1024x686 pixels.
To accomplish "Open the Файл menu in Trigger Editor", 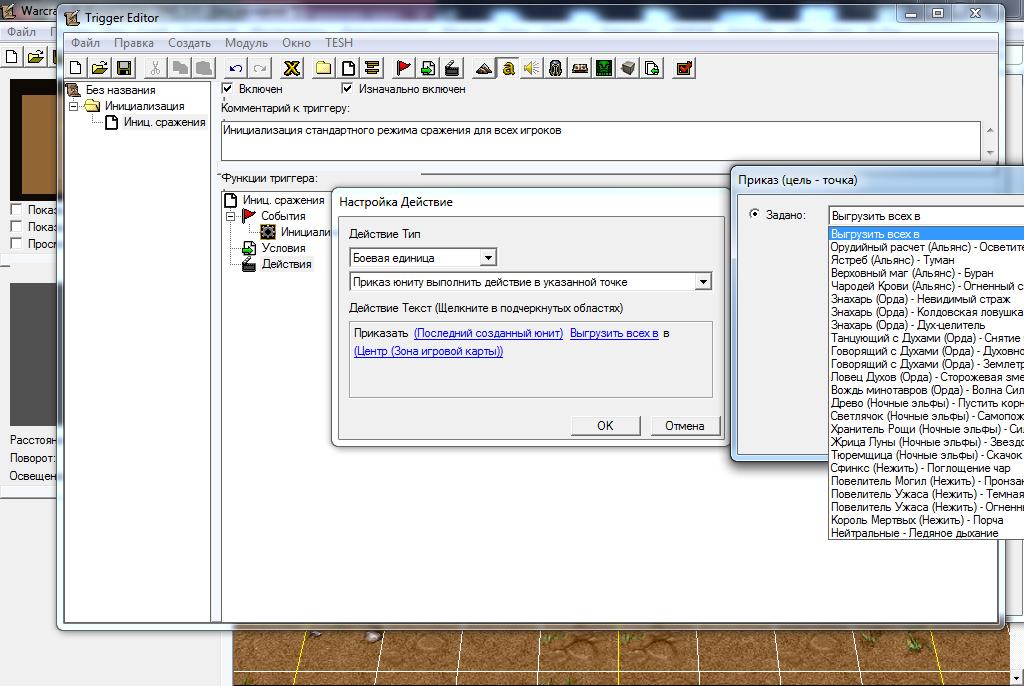I will [85, 42].
